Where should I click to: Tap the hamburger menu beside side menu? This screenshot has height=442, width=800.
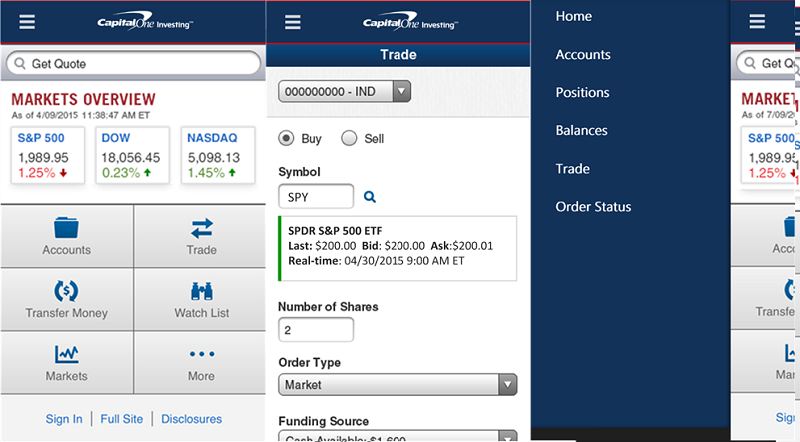757,21
